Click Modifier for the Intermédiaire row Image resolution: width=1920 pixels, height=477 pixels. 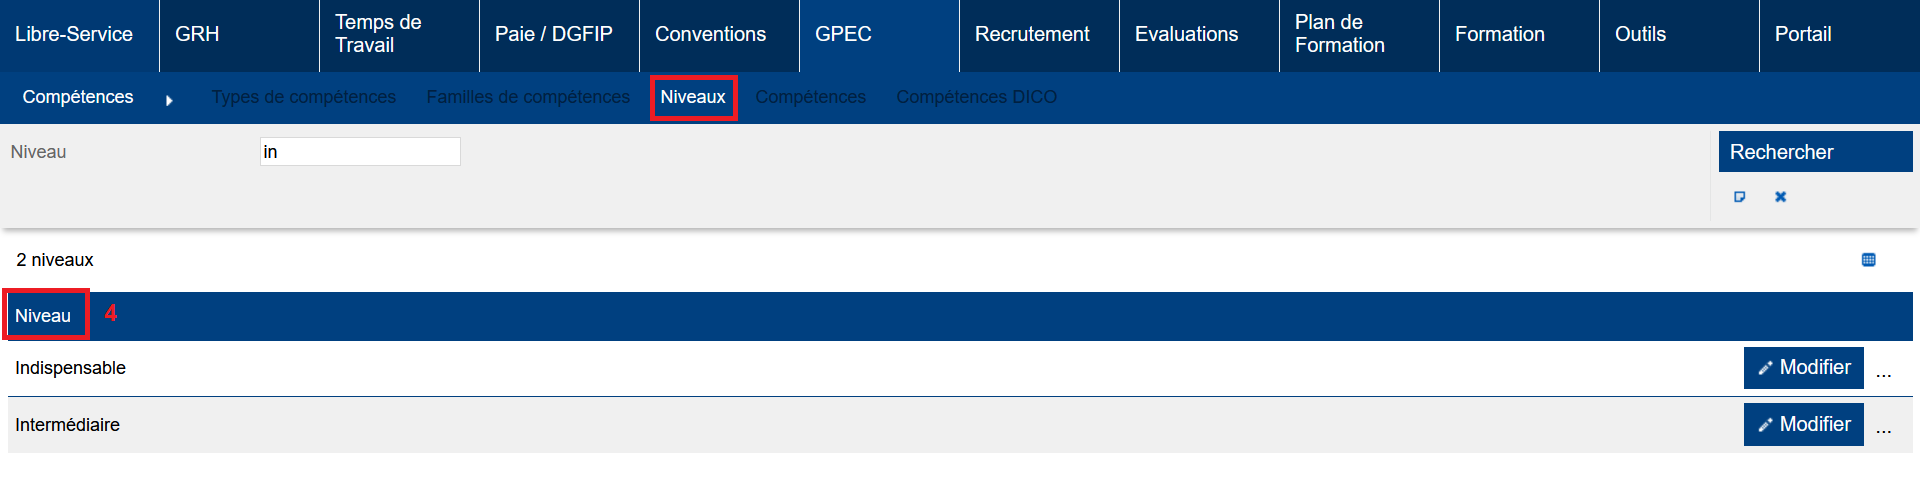pos(1803,425)
